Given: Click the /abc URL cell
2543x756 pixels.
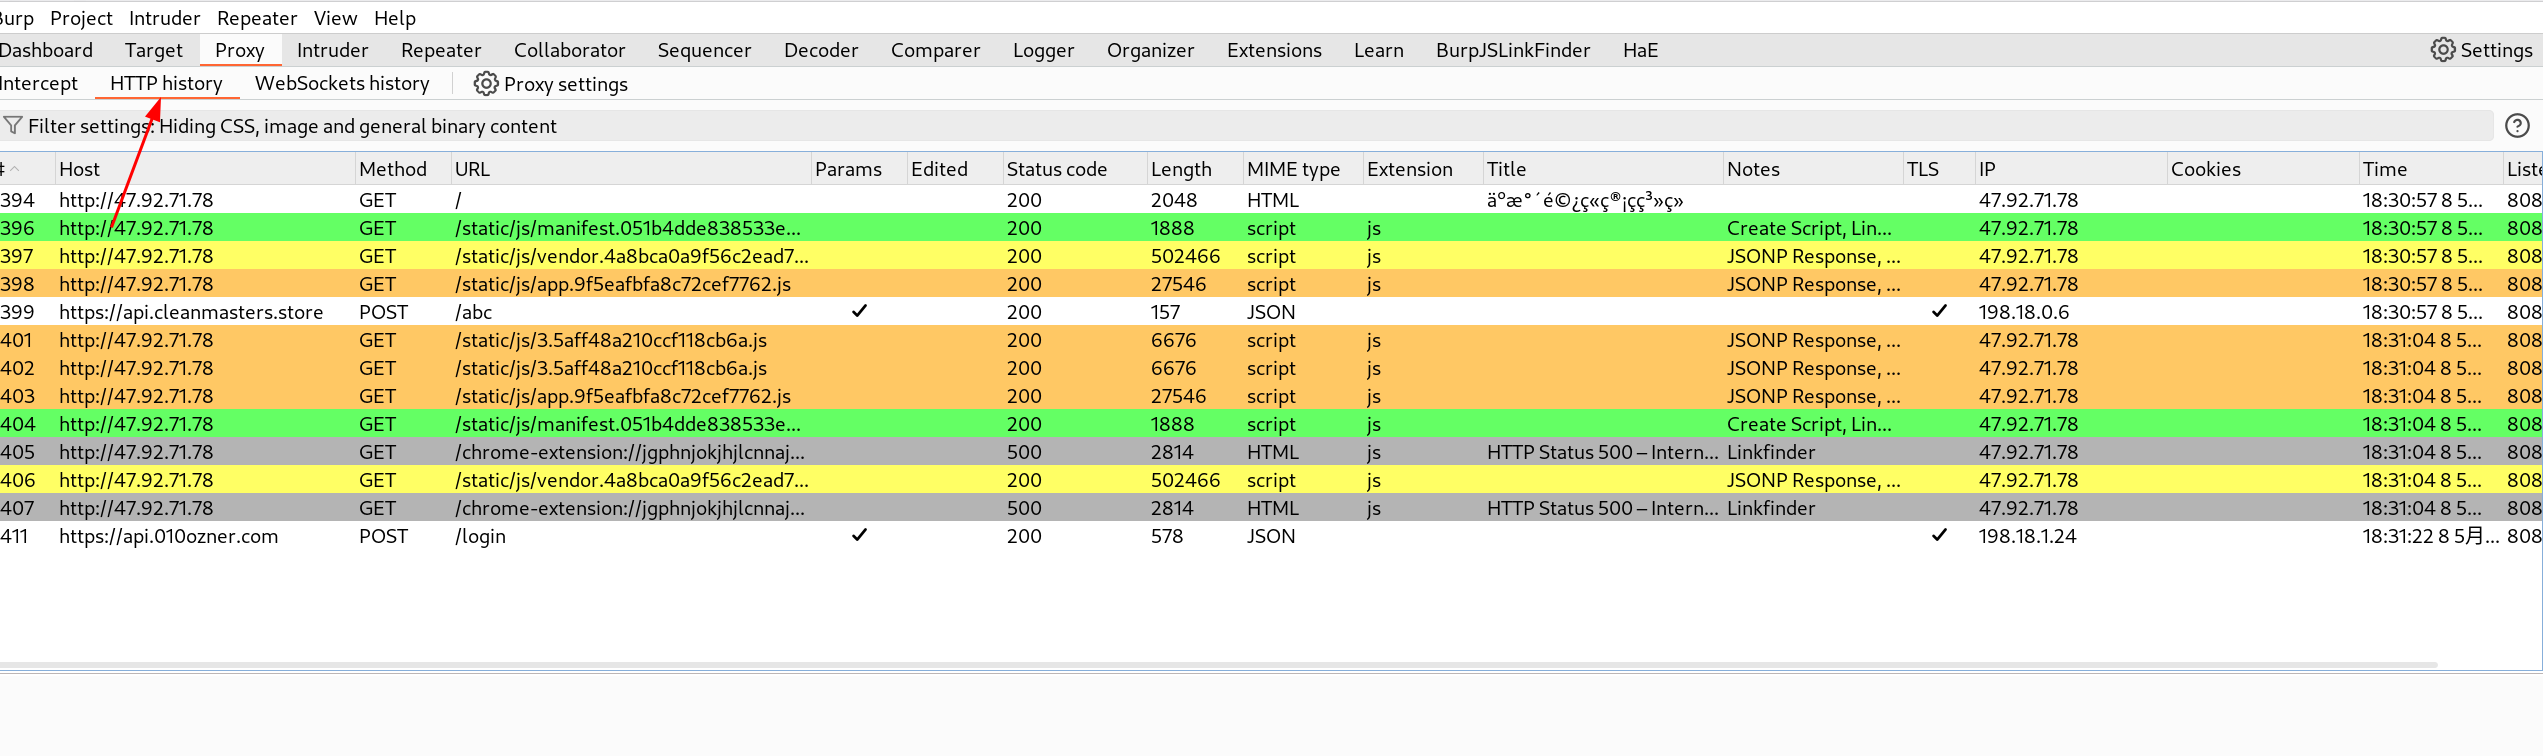Looking at the screenshot, I should click(630, 312).
